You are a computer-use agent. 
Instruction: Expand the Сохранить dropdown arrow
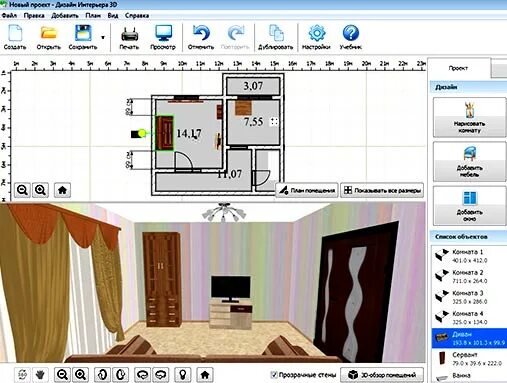tap(103, 37)
